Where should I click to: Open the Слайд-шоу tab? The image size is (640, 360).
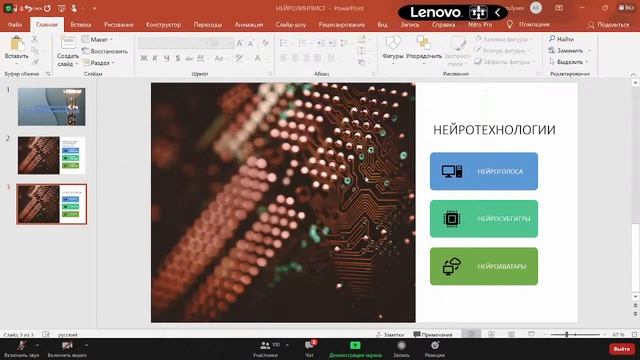291,24
